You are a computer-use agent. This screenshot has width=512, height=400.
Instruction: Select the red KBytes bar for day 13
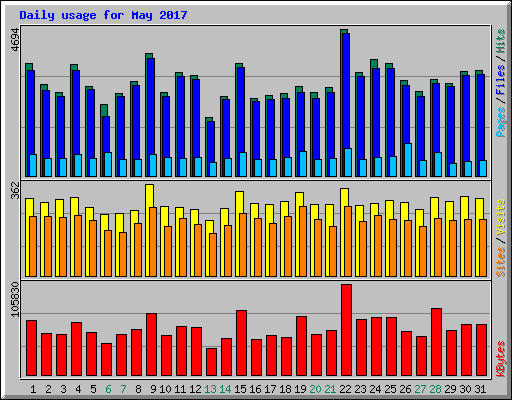(x=211, y=362)
